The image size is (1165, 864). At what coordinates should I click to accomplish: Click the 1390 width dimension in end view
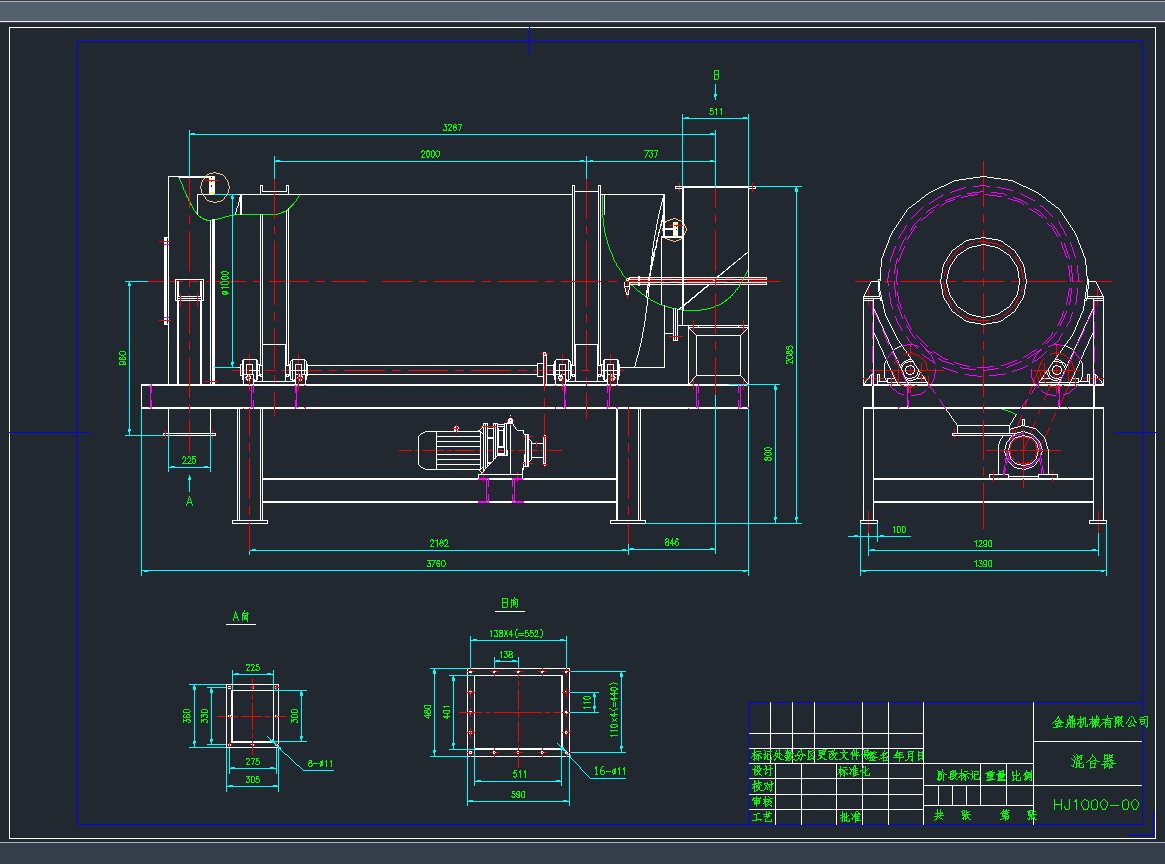(983, 565)
